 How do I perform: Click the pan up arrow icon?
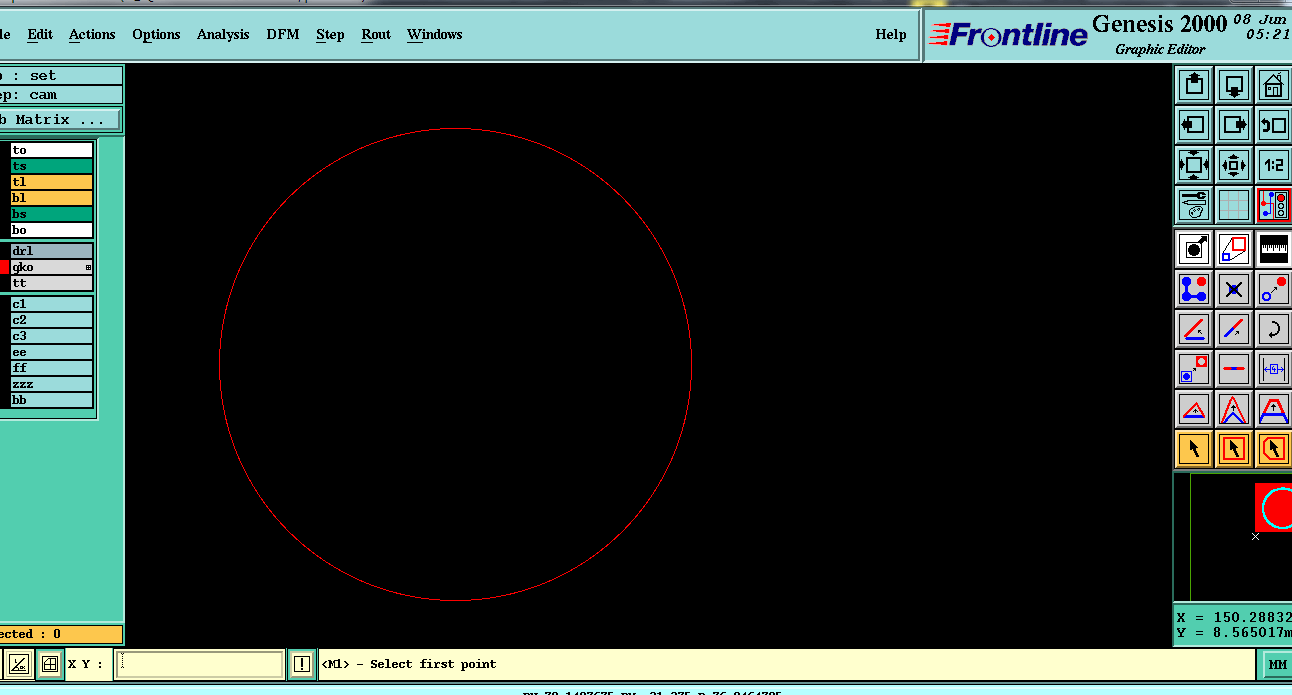[x=1194, y=85]
